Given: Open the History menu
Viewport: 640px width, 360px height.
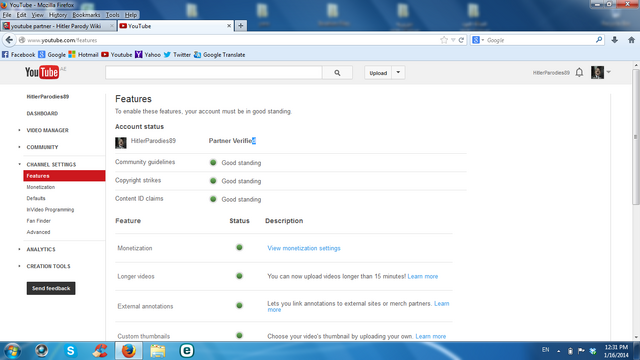Looking at the screenshot, I should [58, 15].
